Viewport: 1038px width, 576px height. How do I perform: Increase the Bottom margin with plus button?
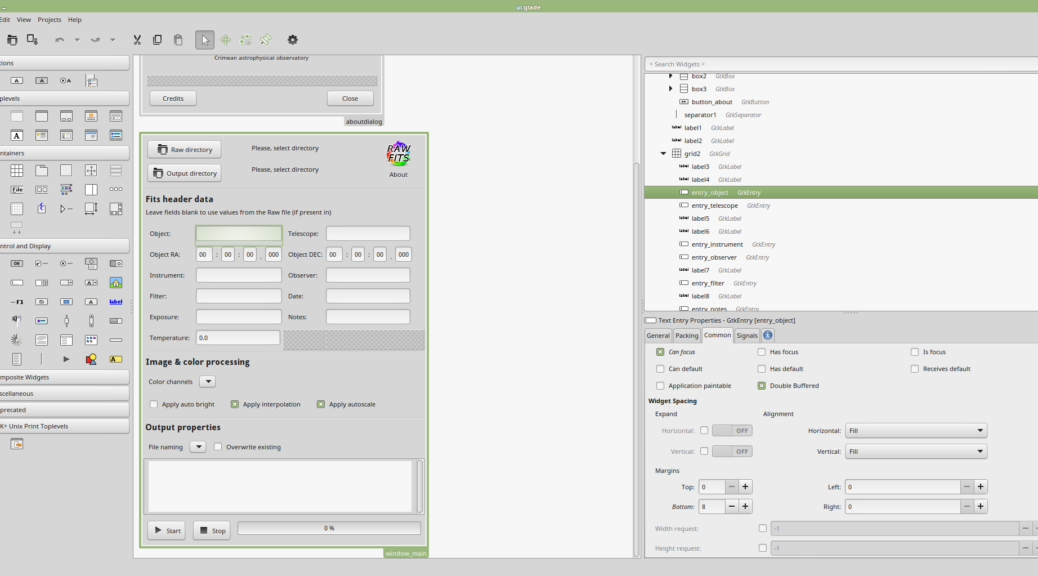pos(745,507)
